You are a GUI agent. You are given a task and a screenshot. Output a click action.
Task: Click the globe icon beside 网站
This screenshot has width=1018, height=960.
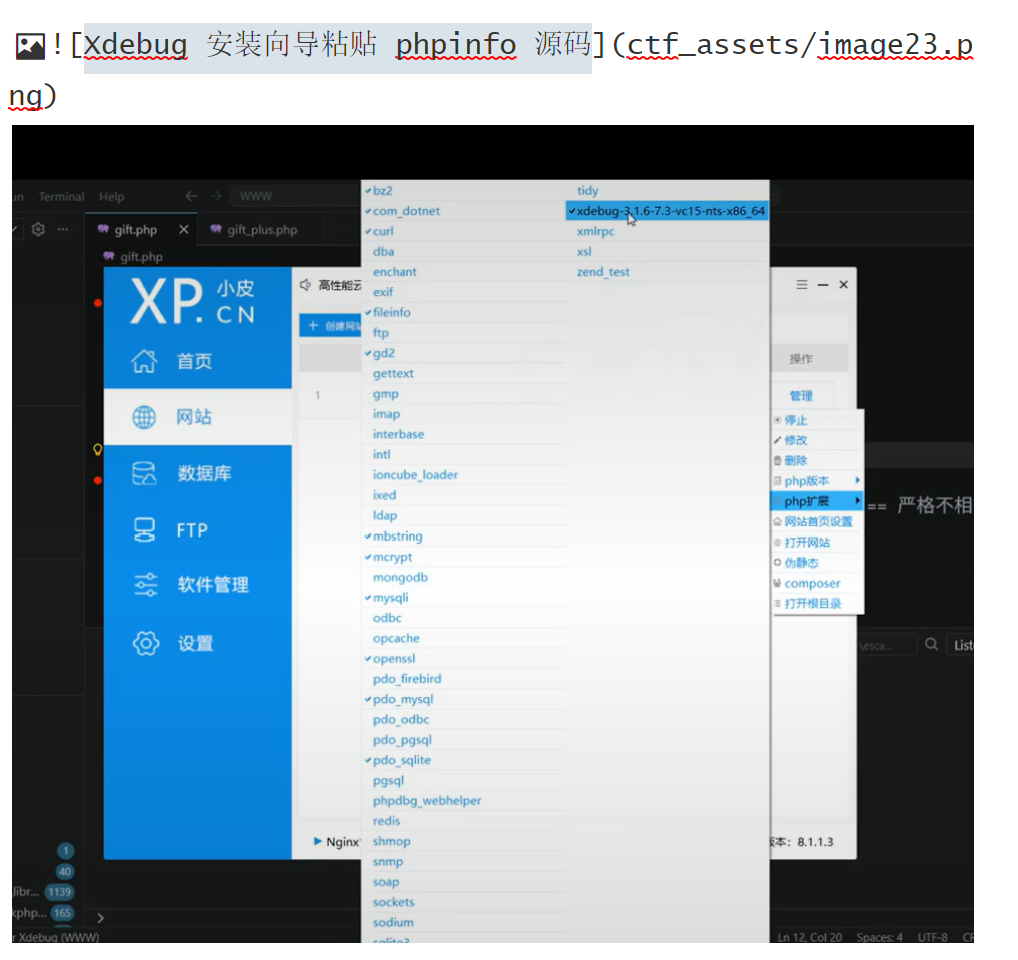144,417
